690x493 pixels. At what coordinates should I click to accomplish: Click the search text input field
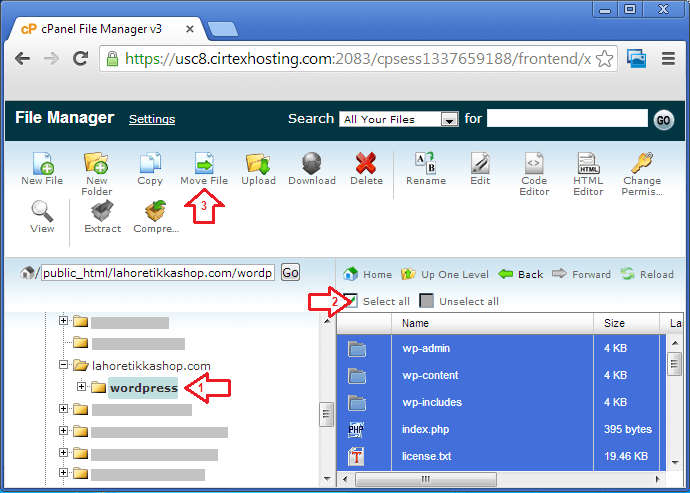click(567, 119)
